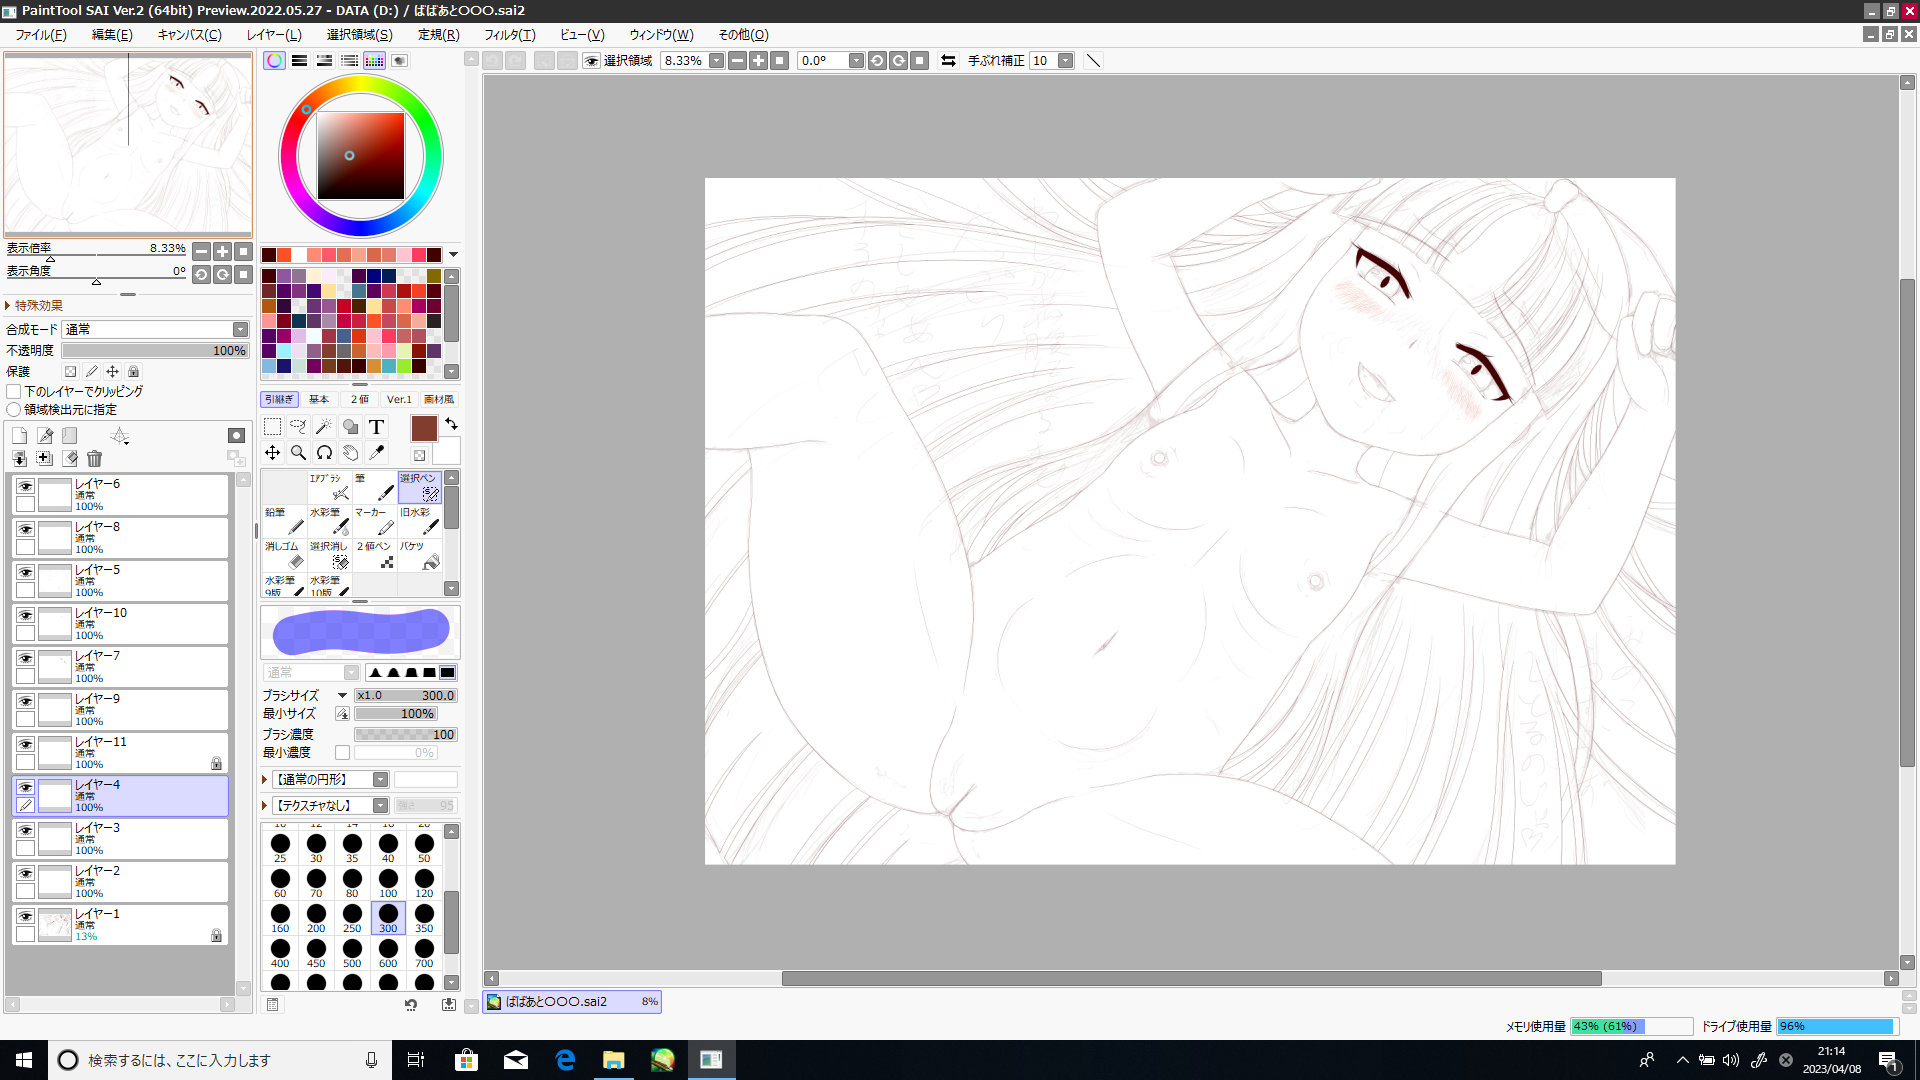The width and height of the screenshot is (1920, 1080).
Task: Choose the 鉛筆 pencil tool
Action: (x=284, y=521)
